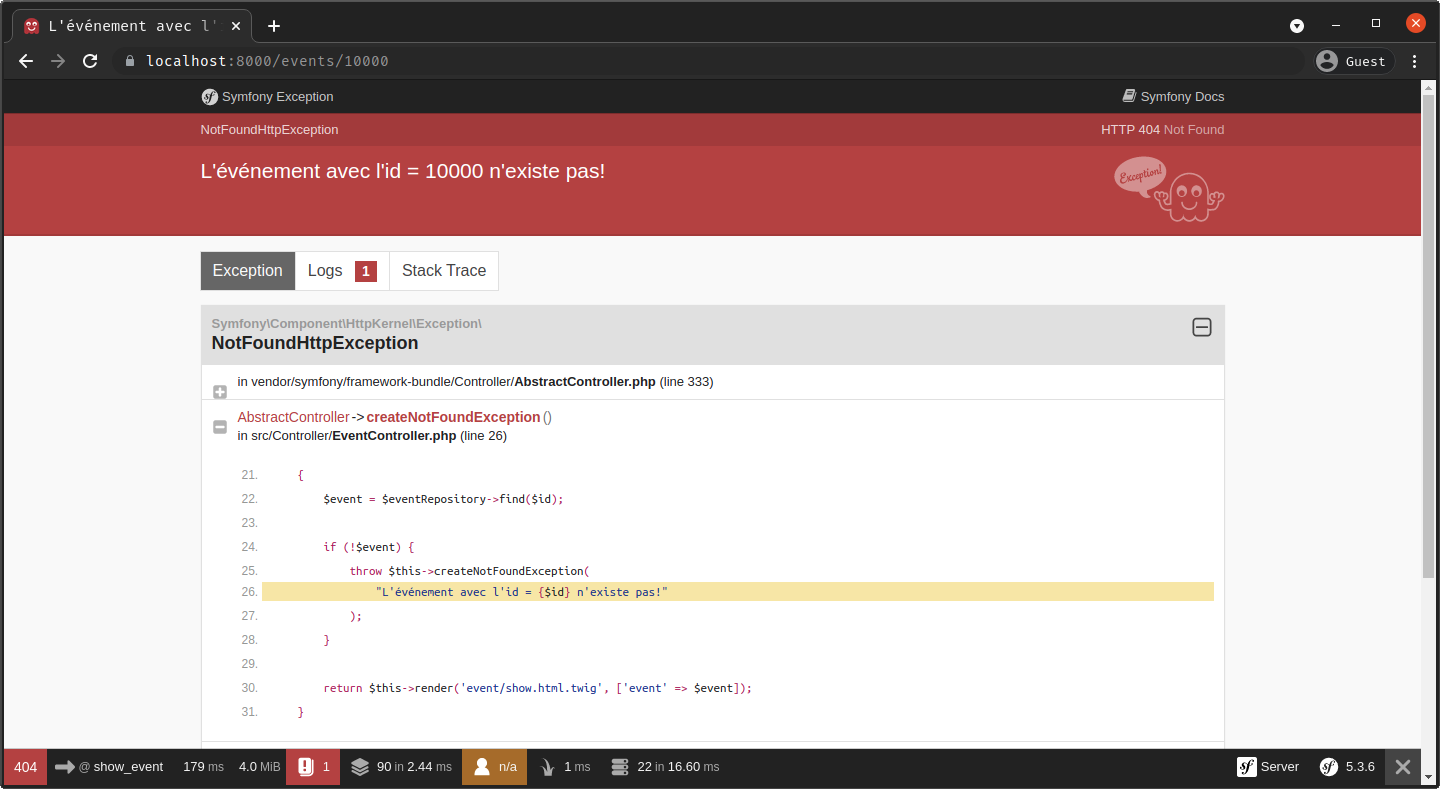This screenshot has width=1440, height=789.
Task: Close the Symfony debug toolbar
Action: [1403, 767]
